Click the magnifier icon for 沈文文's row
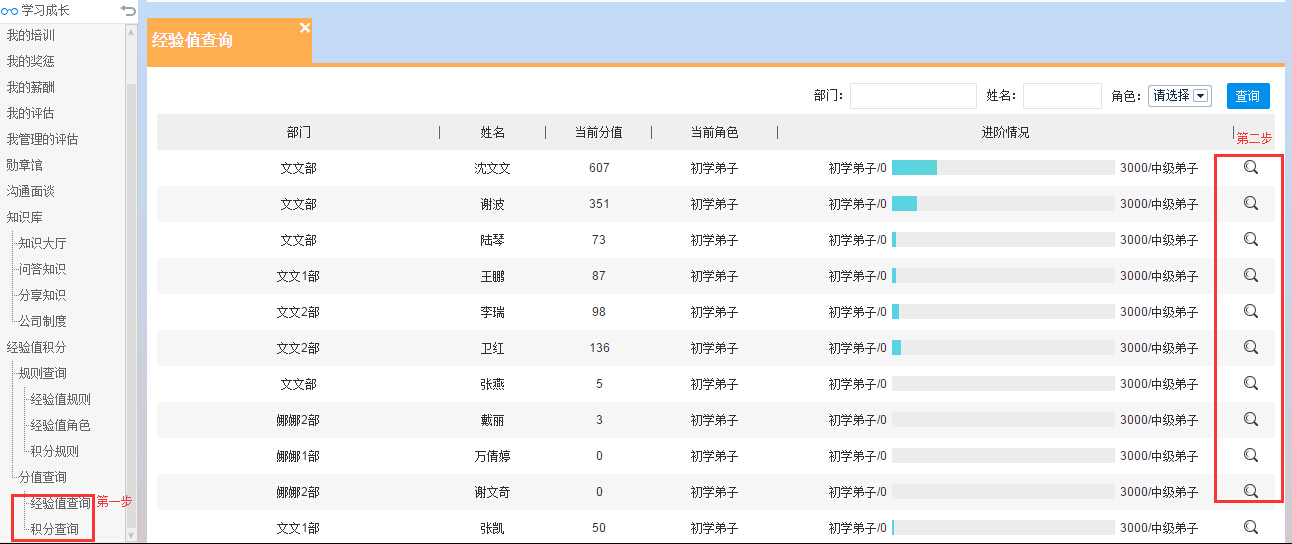The image size is (1292, 544). pos(1250,168)
